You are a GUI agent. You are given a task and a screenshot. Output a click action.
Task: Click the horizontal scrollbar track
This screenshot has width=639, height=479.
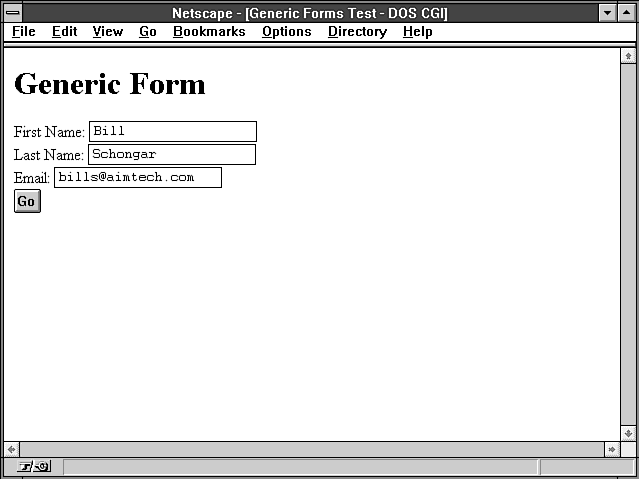(x=312, y=449)
